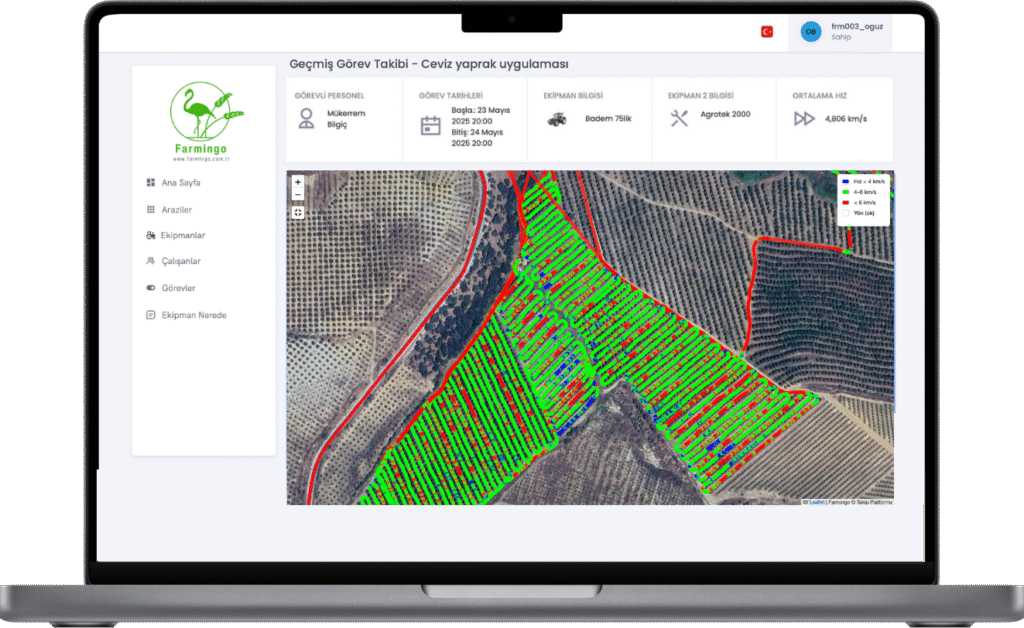Open the Görevler menu item
This screenshot has height=628, width=1024.
click(180, 288)
